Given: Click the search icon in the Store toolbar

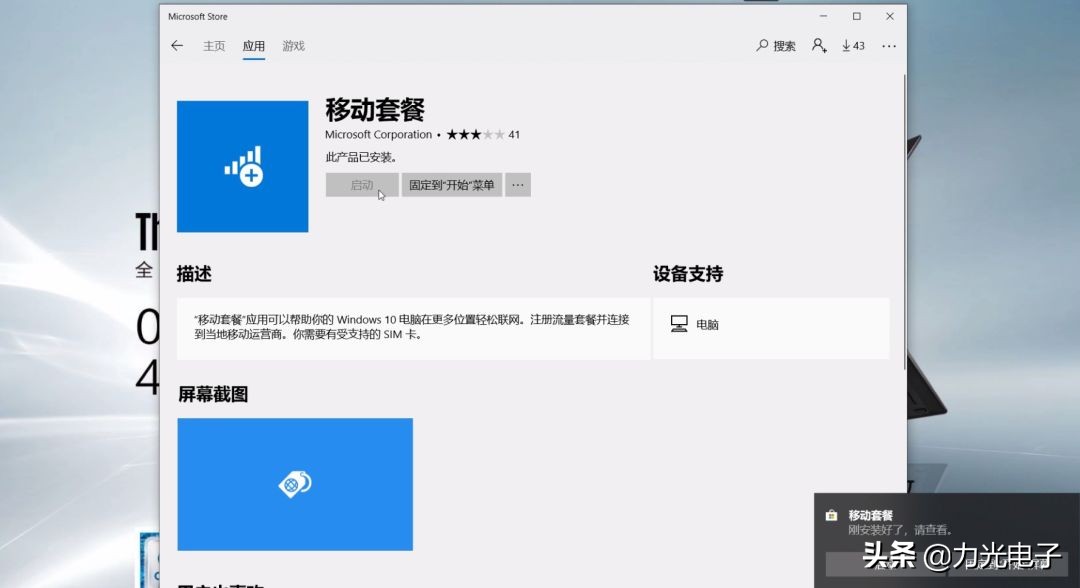Looking at the screenshot, I should point(763,45).
